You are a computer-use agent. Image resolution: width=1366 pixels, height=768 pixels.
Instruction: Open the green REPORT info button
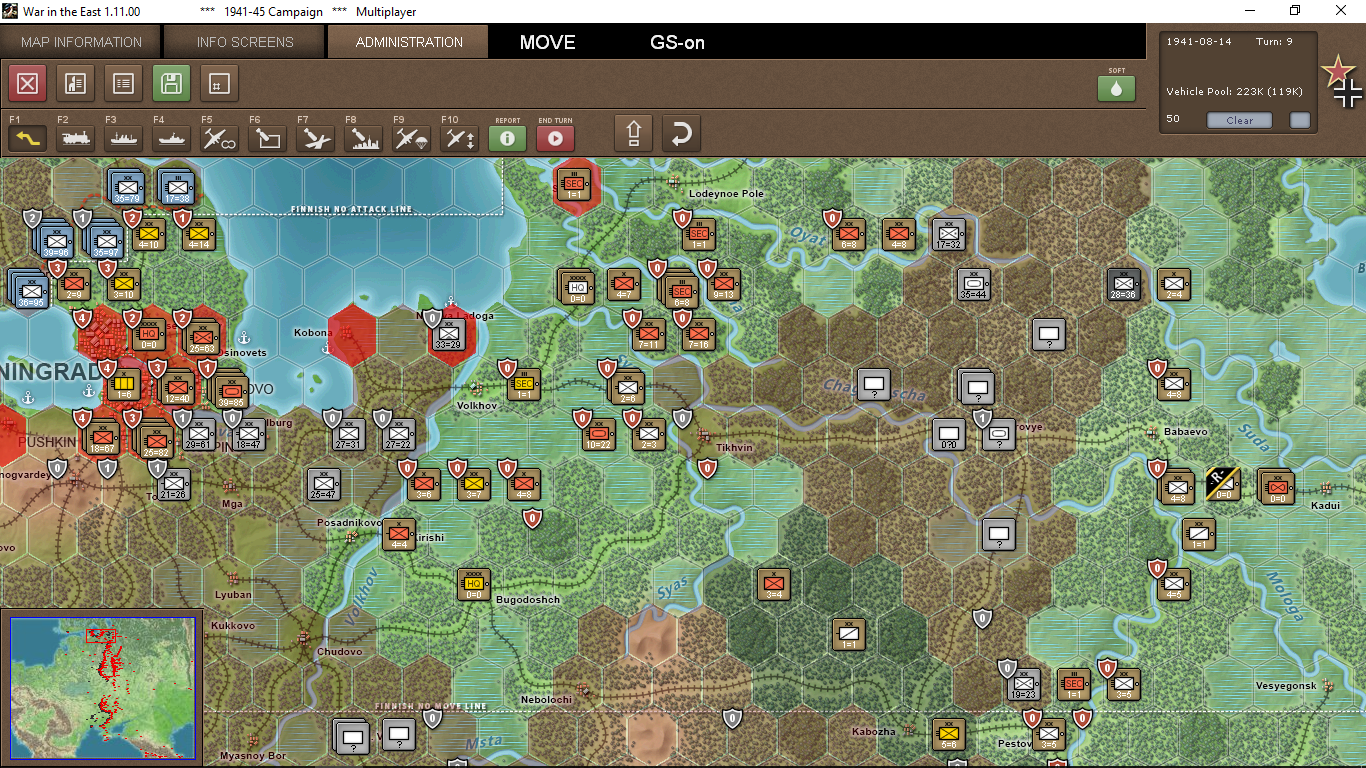tap(508, 139)
